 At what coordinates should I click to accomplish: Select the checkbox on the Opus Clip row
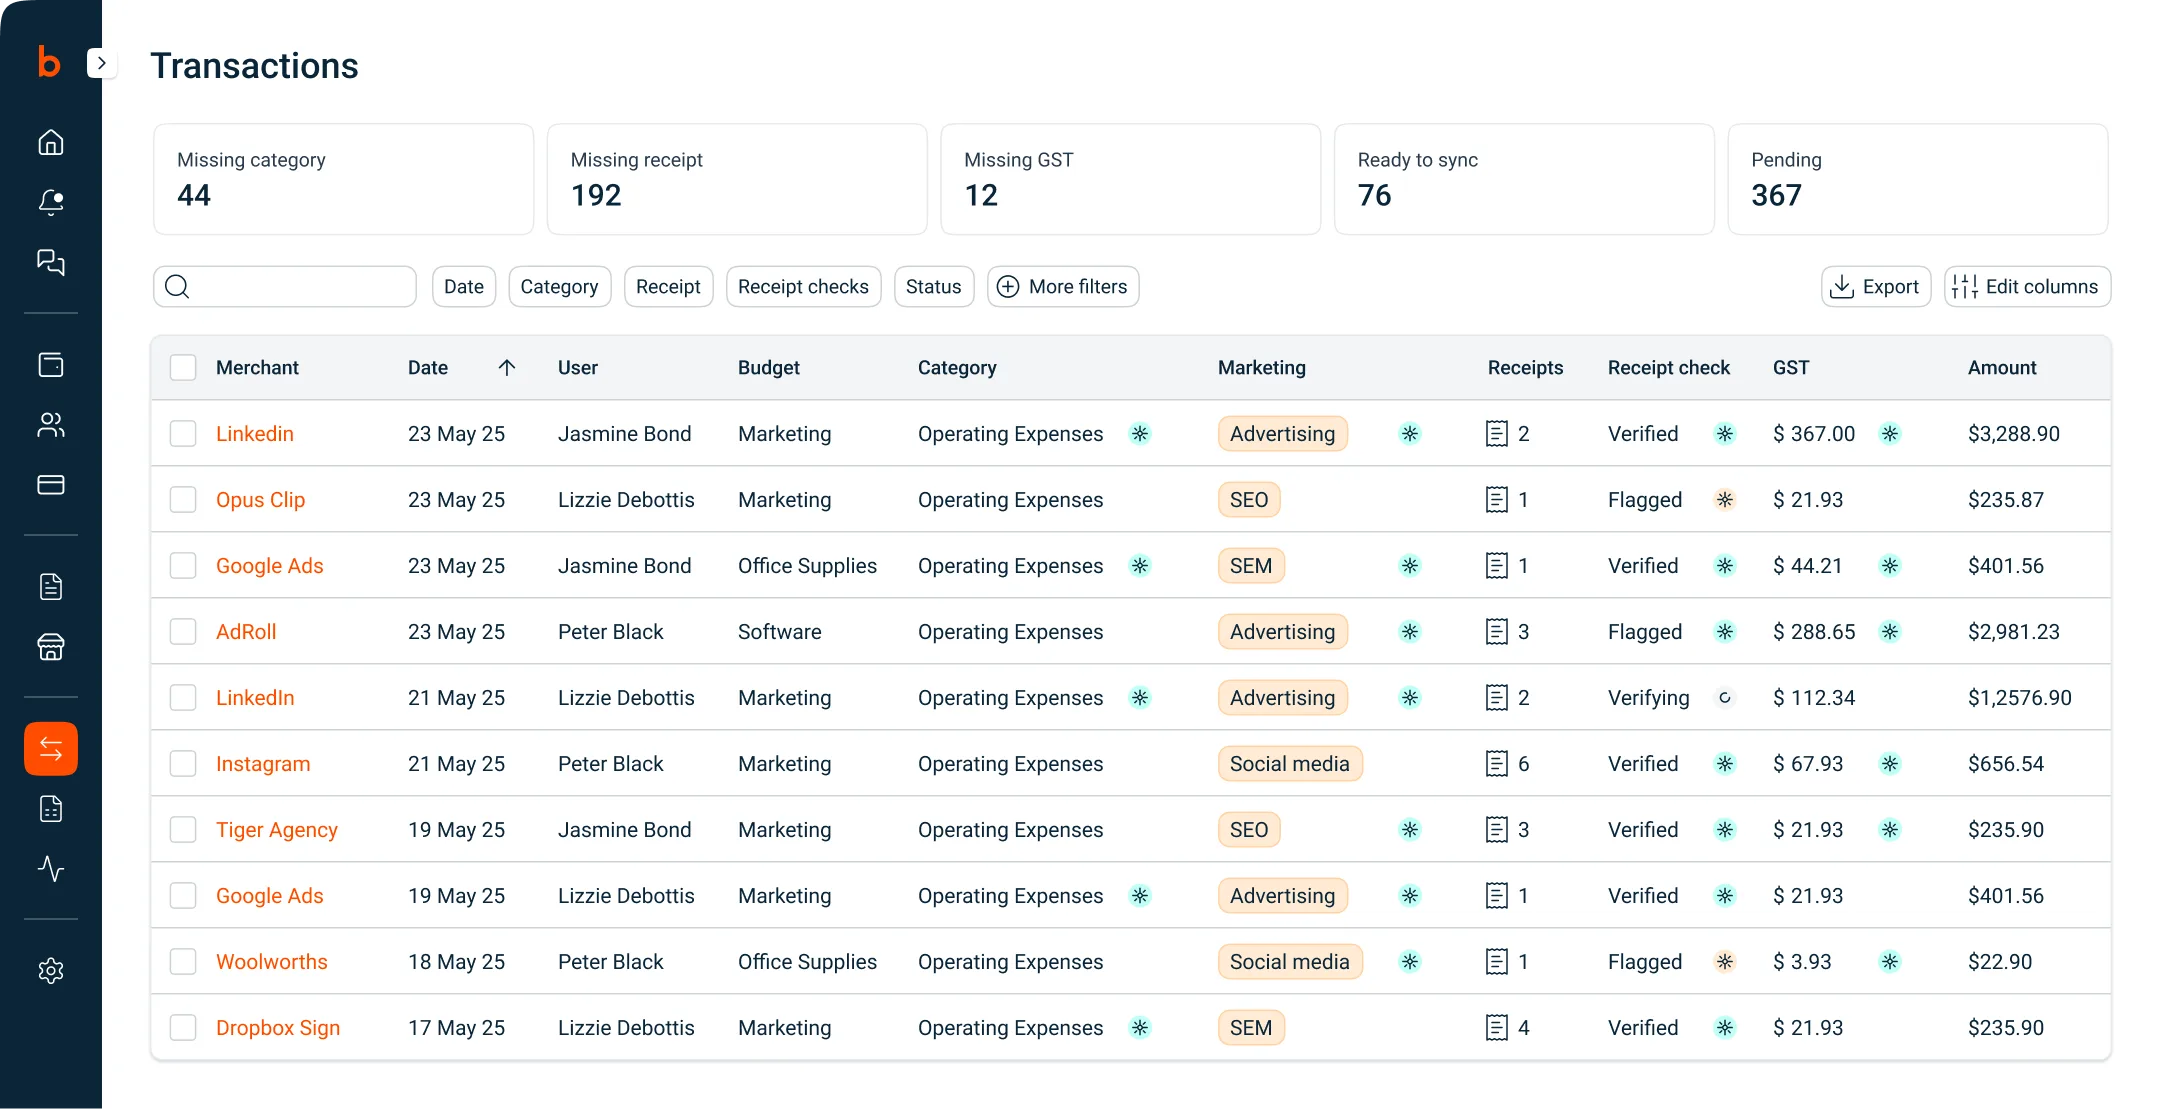[x=183, y=499]
